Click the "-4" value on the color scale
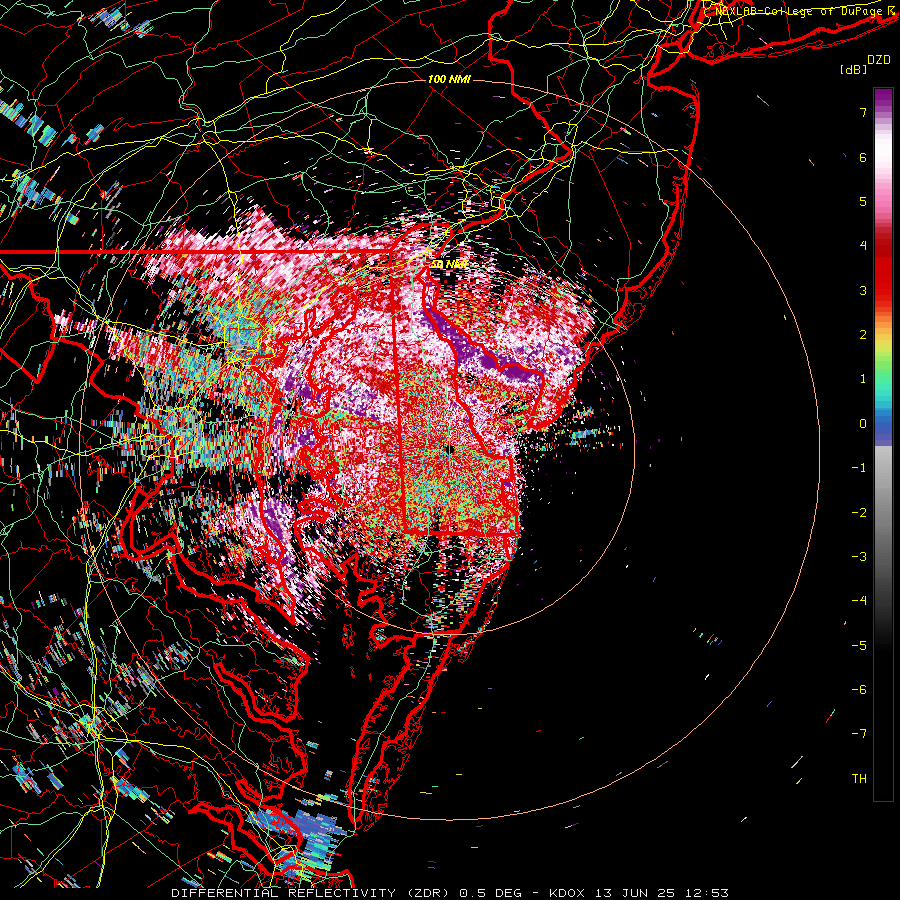This screenshot has width=900, height=900. coord(859,601)
